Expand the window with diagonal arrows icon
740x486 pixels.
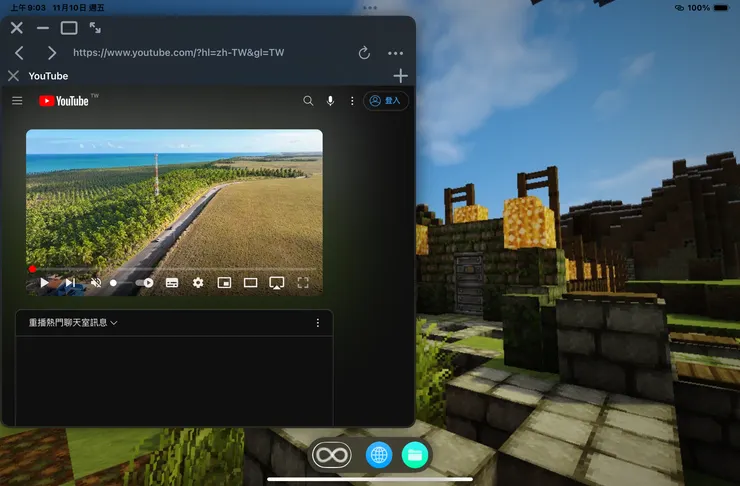(x=95, y=28)
